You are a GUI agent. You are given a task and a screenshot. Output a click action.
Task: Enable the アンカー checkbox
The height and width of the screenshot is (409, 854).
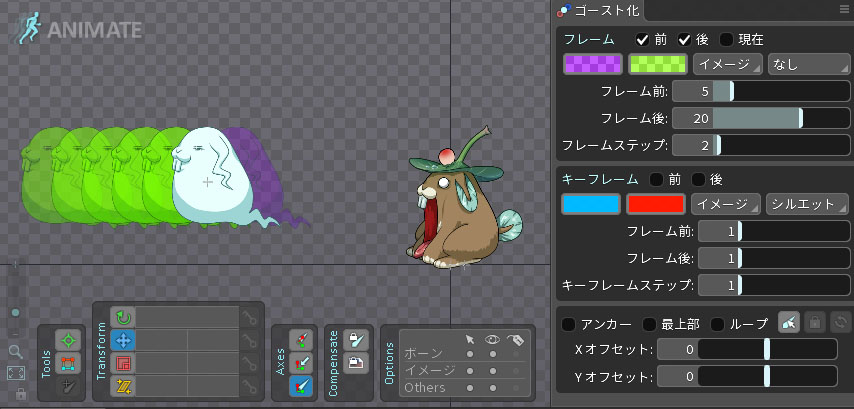point(569,325)
